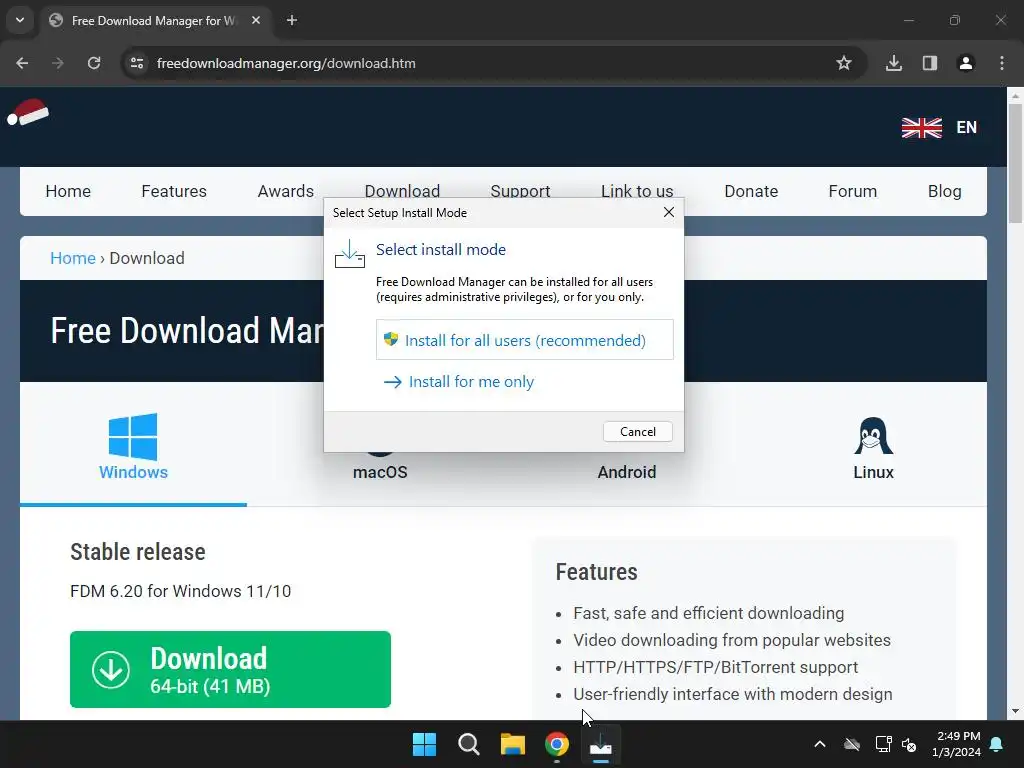The height and width of the screenshot is (768, 1024).
Task: Select the macOS platform tab
Action: 380,472
